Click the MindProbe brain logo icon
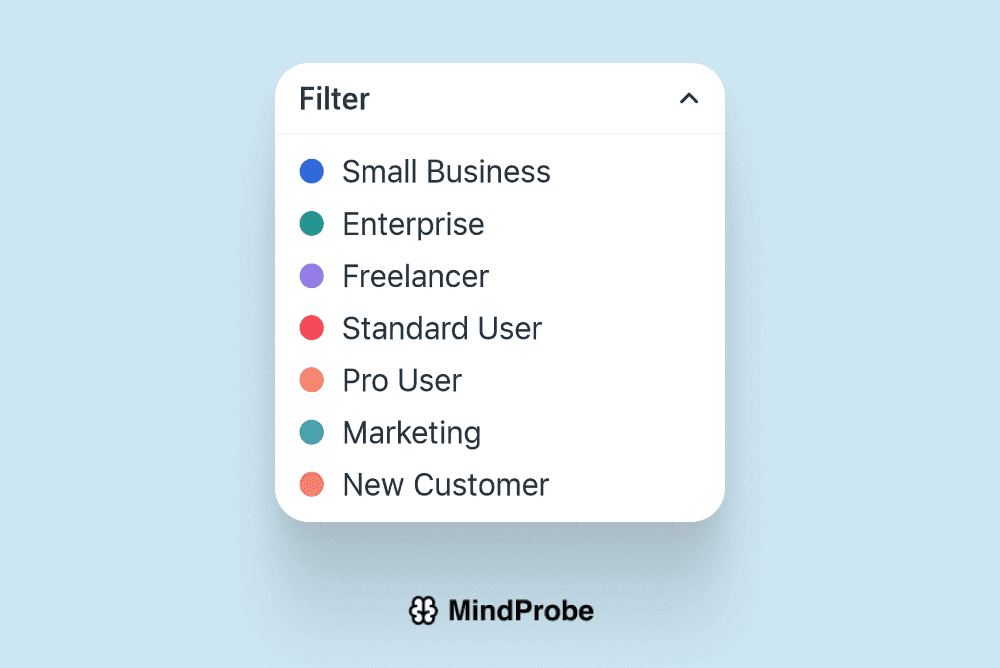The width and height of the screenshot is (1000, 668). coord(423,610)
